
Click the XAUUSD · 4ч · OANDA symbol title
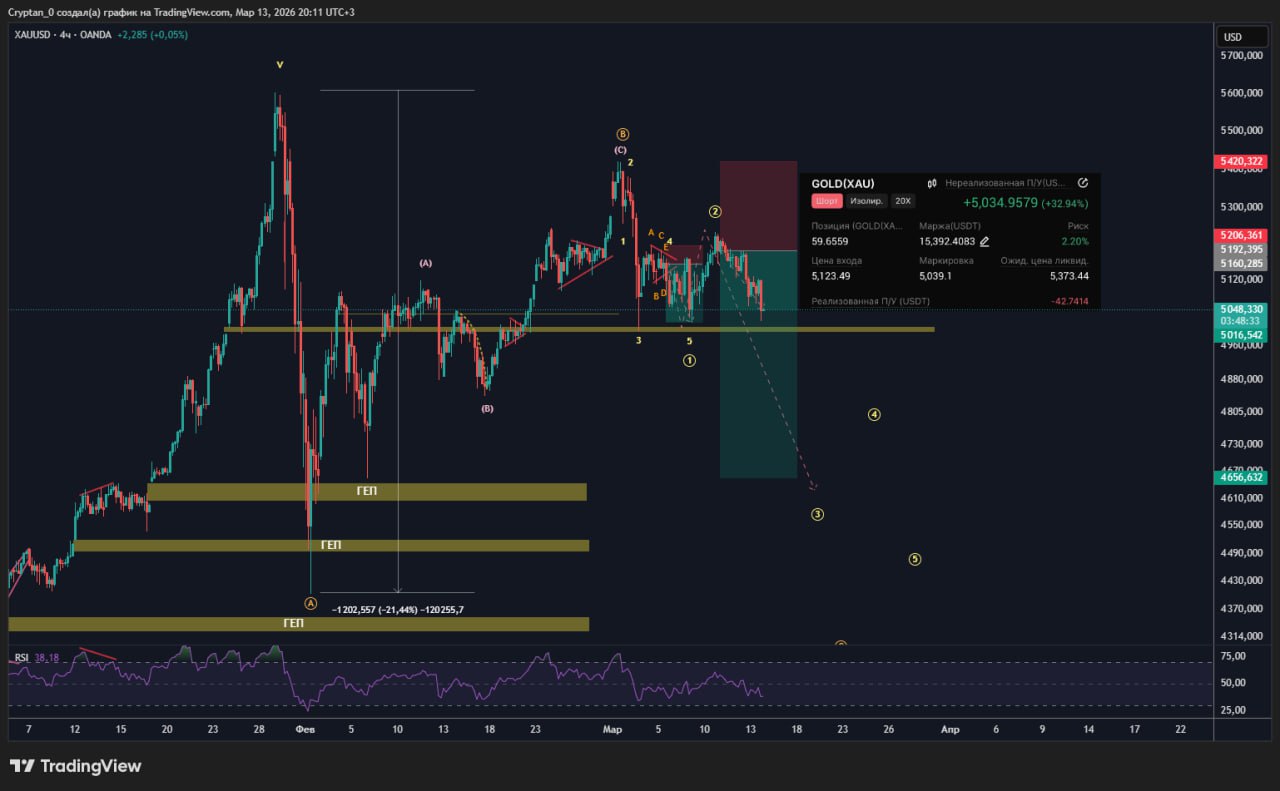click(x=62, y=35)
